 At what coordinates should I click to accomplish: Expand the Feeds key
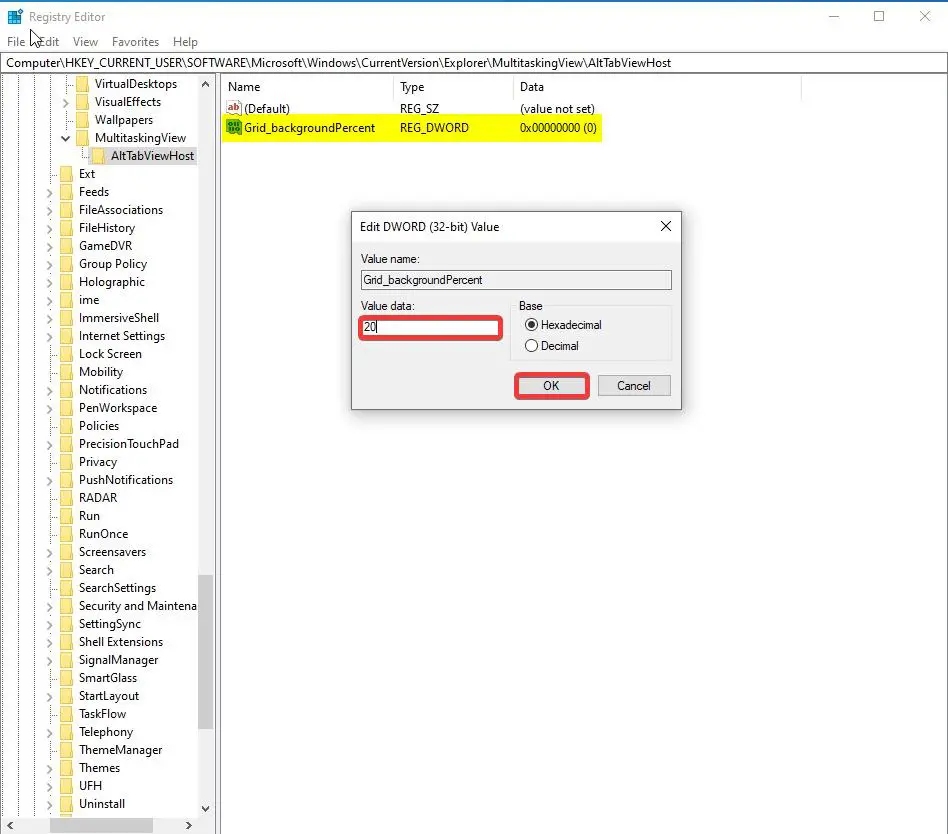click(50, 193)
